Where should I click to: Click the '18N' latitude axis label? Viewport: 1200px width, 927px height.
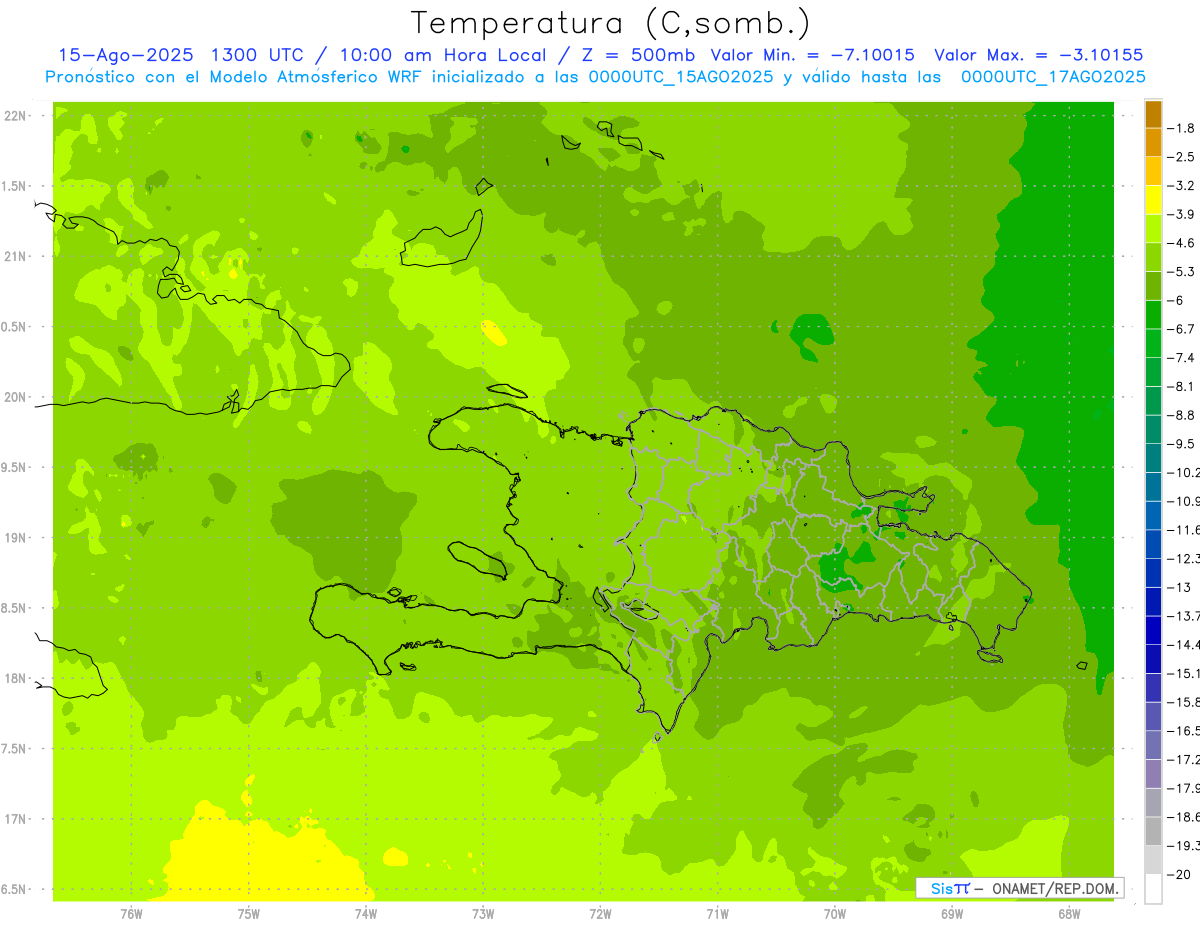point(15,678)
